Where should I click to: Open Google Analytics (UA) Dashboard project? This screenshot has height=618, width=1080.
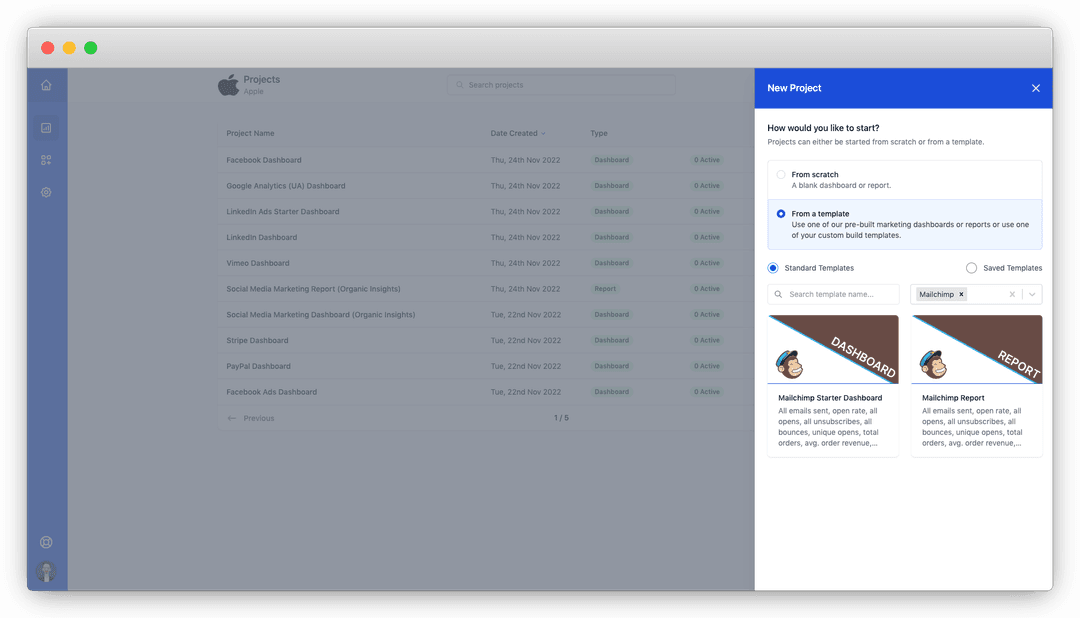(286, 186)
